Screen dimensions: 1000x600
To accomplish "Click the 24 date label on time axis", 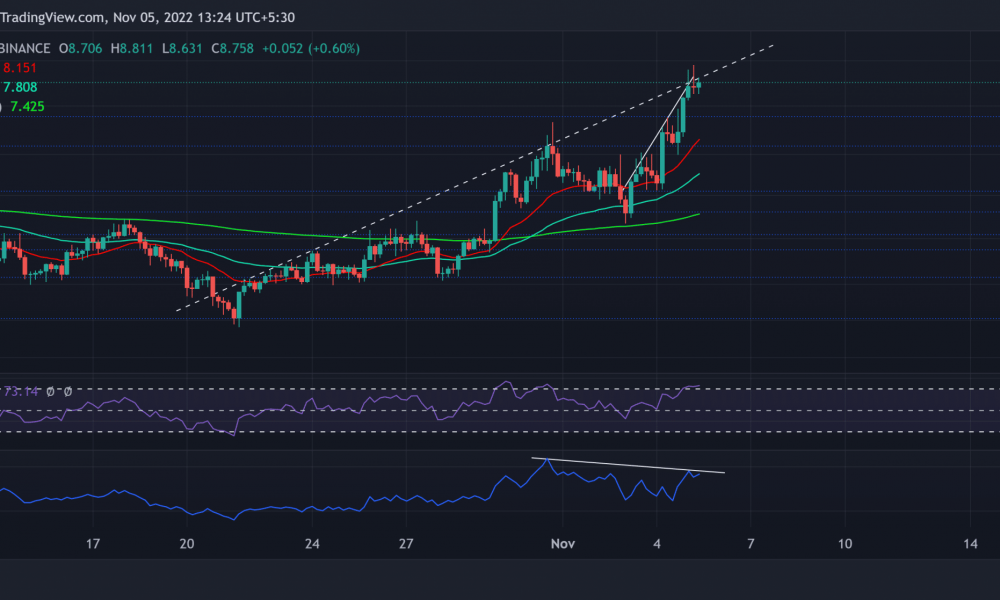I will (312, 544).
